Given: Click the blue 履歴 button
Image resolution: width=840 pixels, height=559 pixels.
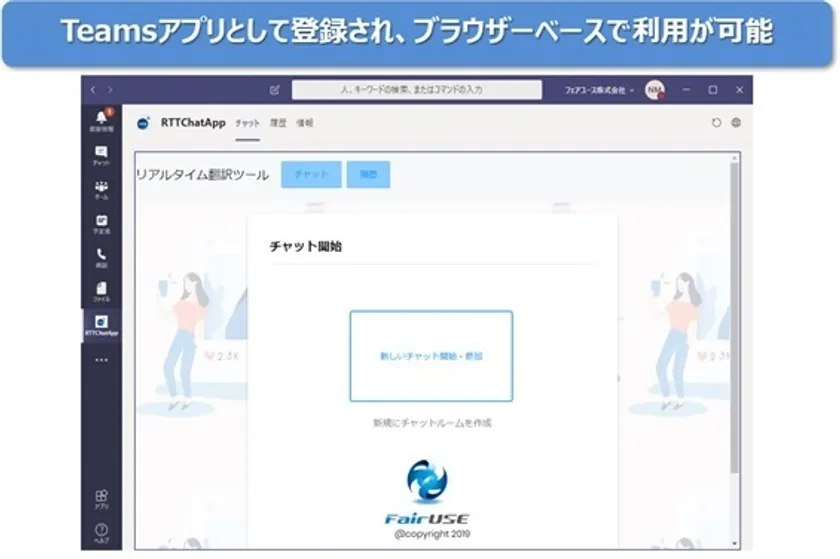Looking at the screenshot, I should (x=368, y=174).
